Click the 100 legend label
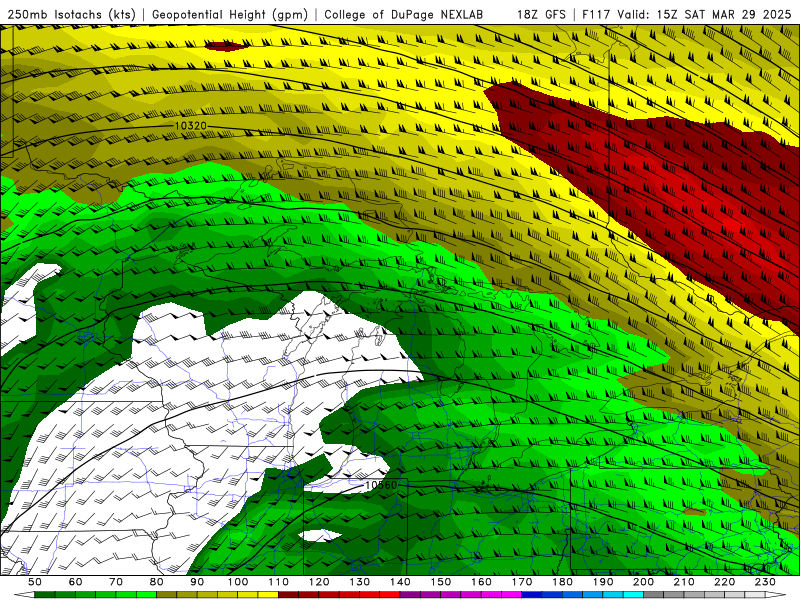This screenshot has height=600, width=800. [238, 582]
